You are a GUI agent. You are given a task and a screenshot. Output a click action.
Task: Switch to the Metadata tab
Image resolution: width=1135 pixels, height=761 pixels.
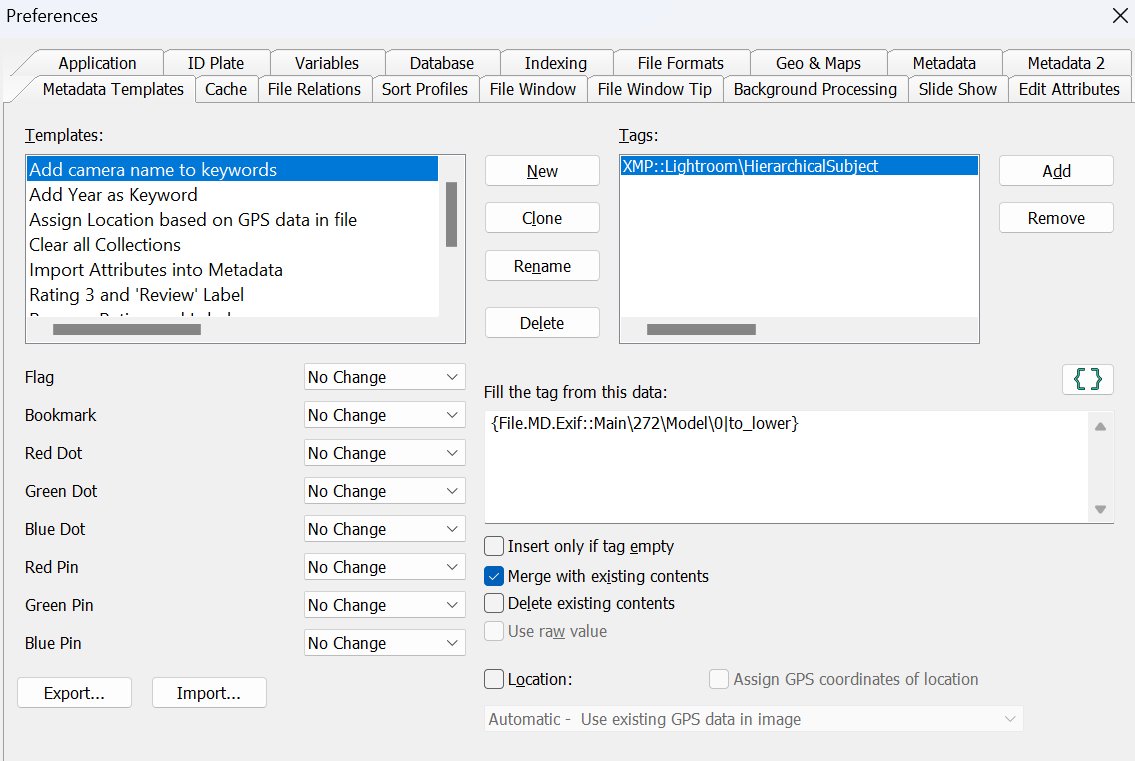[944, 63]
